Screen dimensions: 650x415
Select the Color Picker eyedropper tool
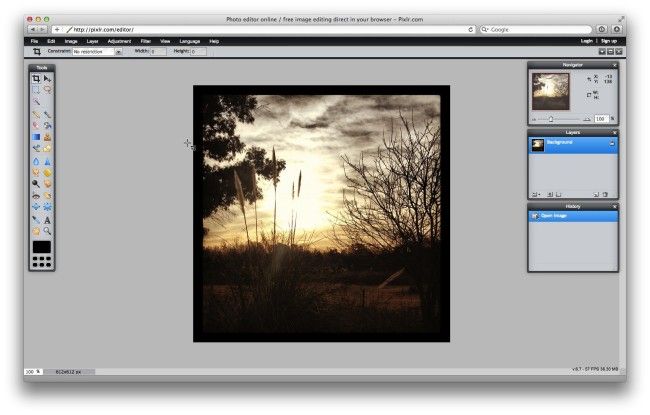[36, 220]
